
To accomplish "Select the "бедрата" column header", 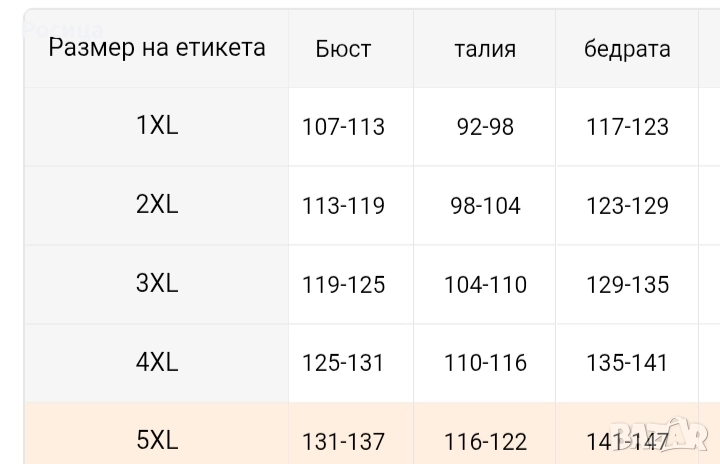I will tap(627, 49).
